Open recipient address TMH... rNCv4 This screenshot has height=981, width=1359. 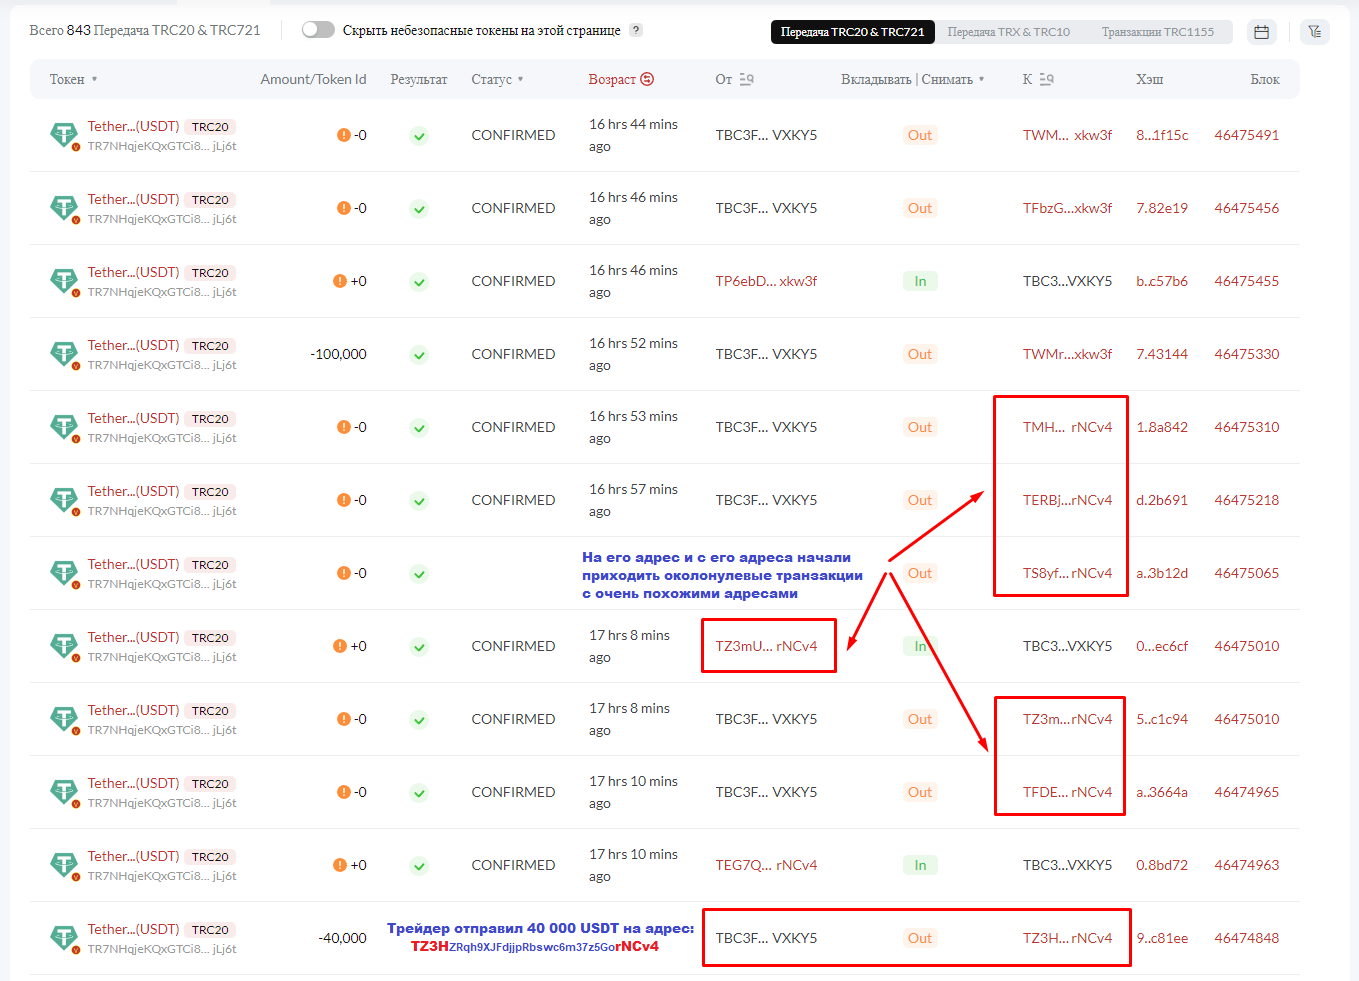(x=1067, y=427)
